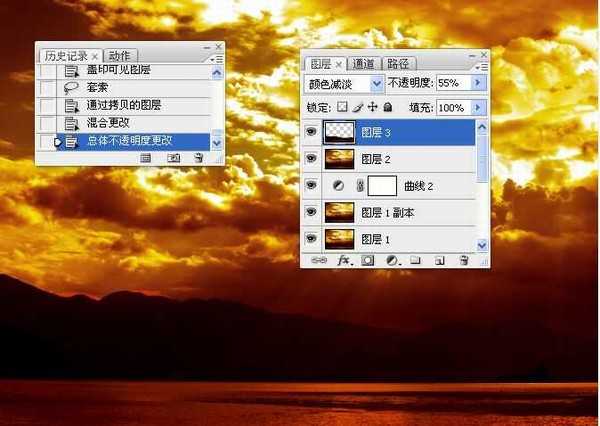Screen dimensions: 600x426
Task: Delete layer with the trash icon
Action: (463, 260)
